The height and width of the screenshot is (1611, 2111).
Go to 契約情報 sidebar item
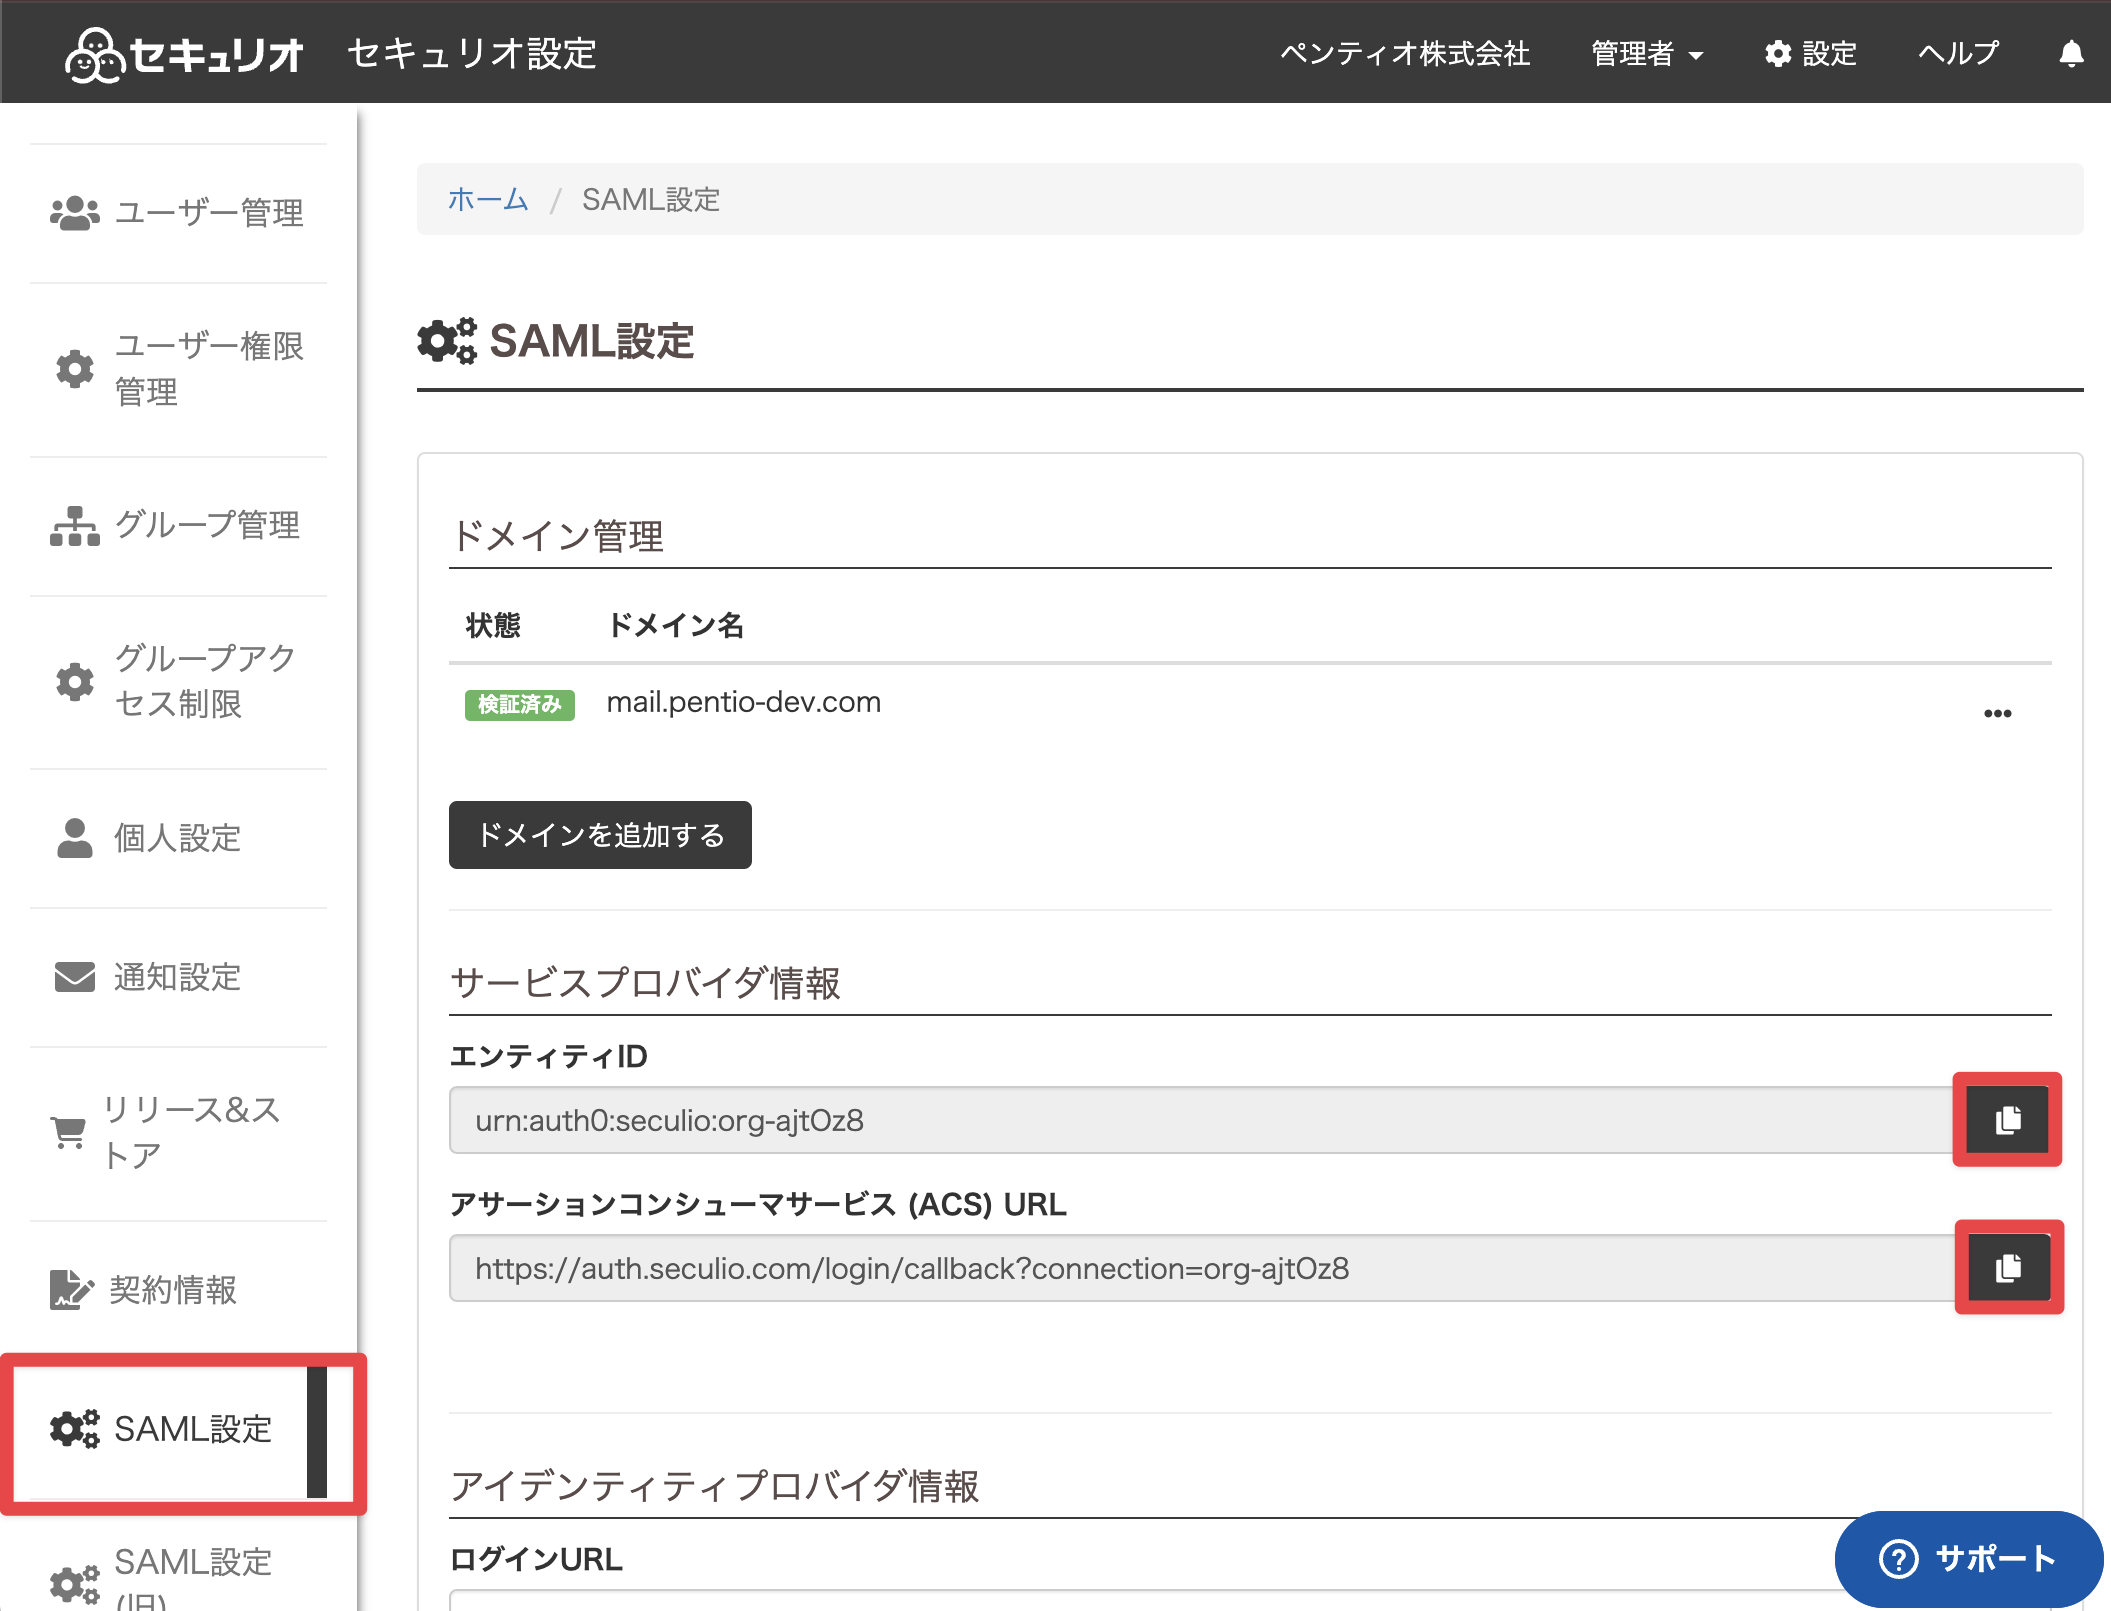pos(179,1290)
